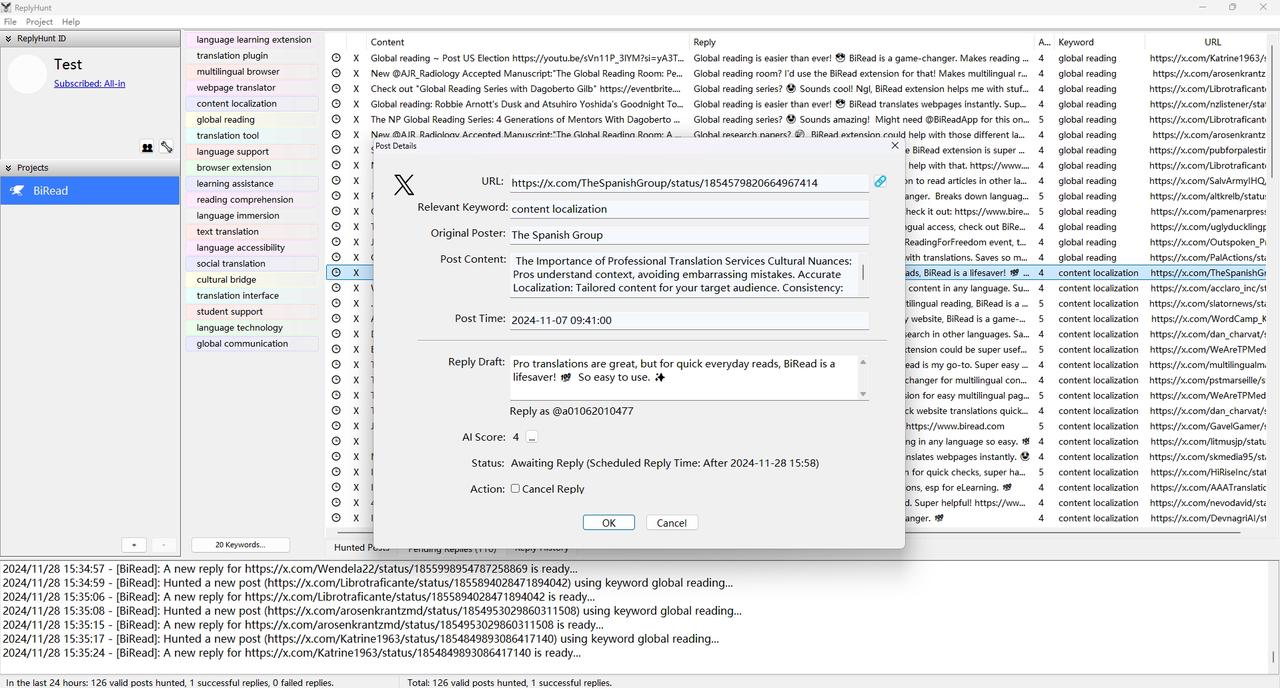Select the 'translation tool' keyword in the list
1280x688 pixels.
(x=252, y=136)
